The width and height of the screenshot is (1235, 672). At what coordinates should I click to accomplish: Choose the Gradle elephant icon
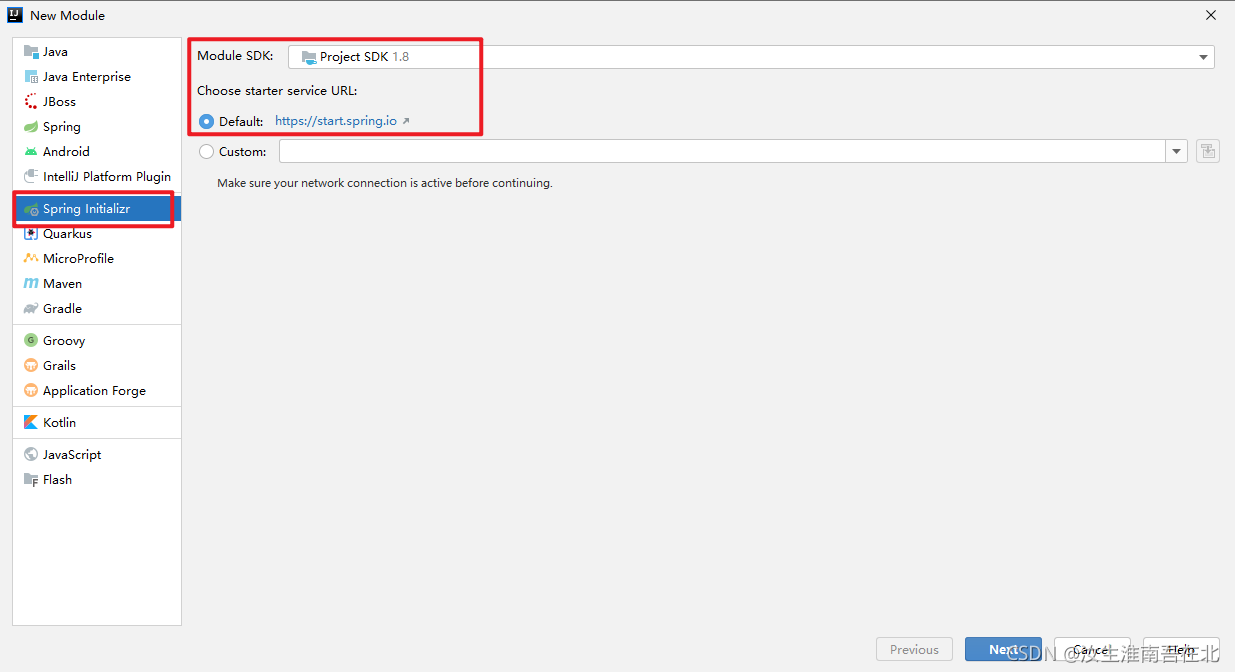pyautogui.click(x=31, y=309)
